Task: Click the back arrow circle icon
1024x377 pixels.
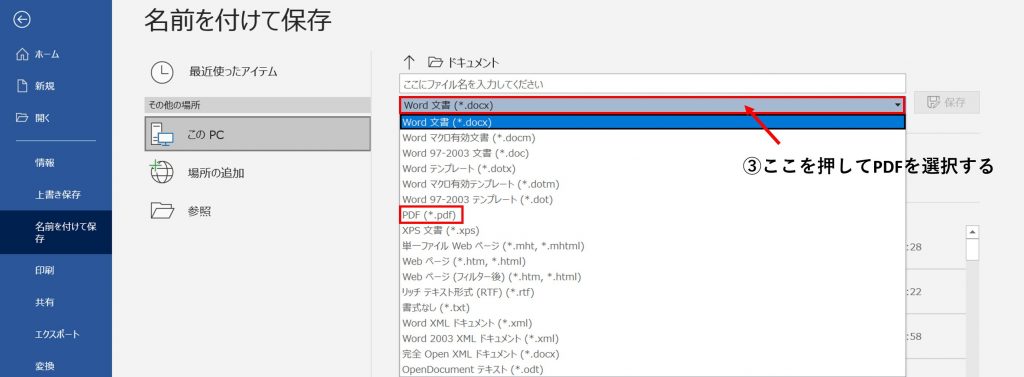Action: coord(22,20)
